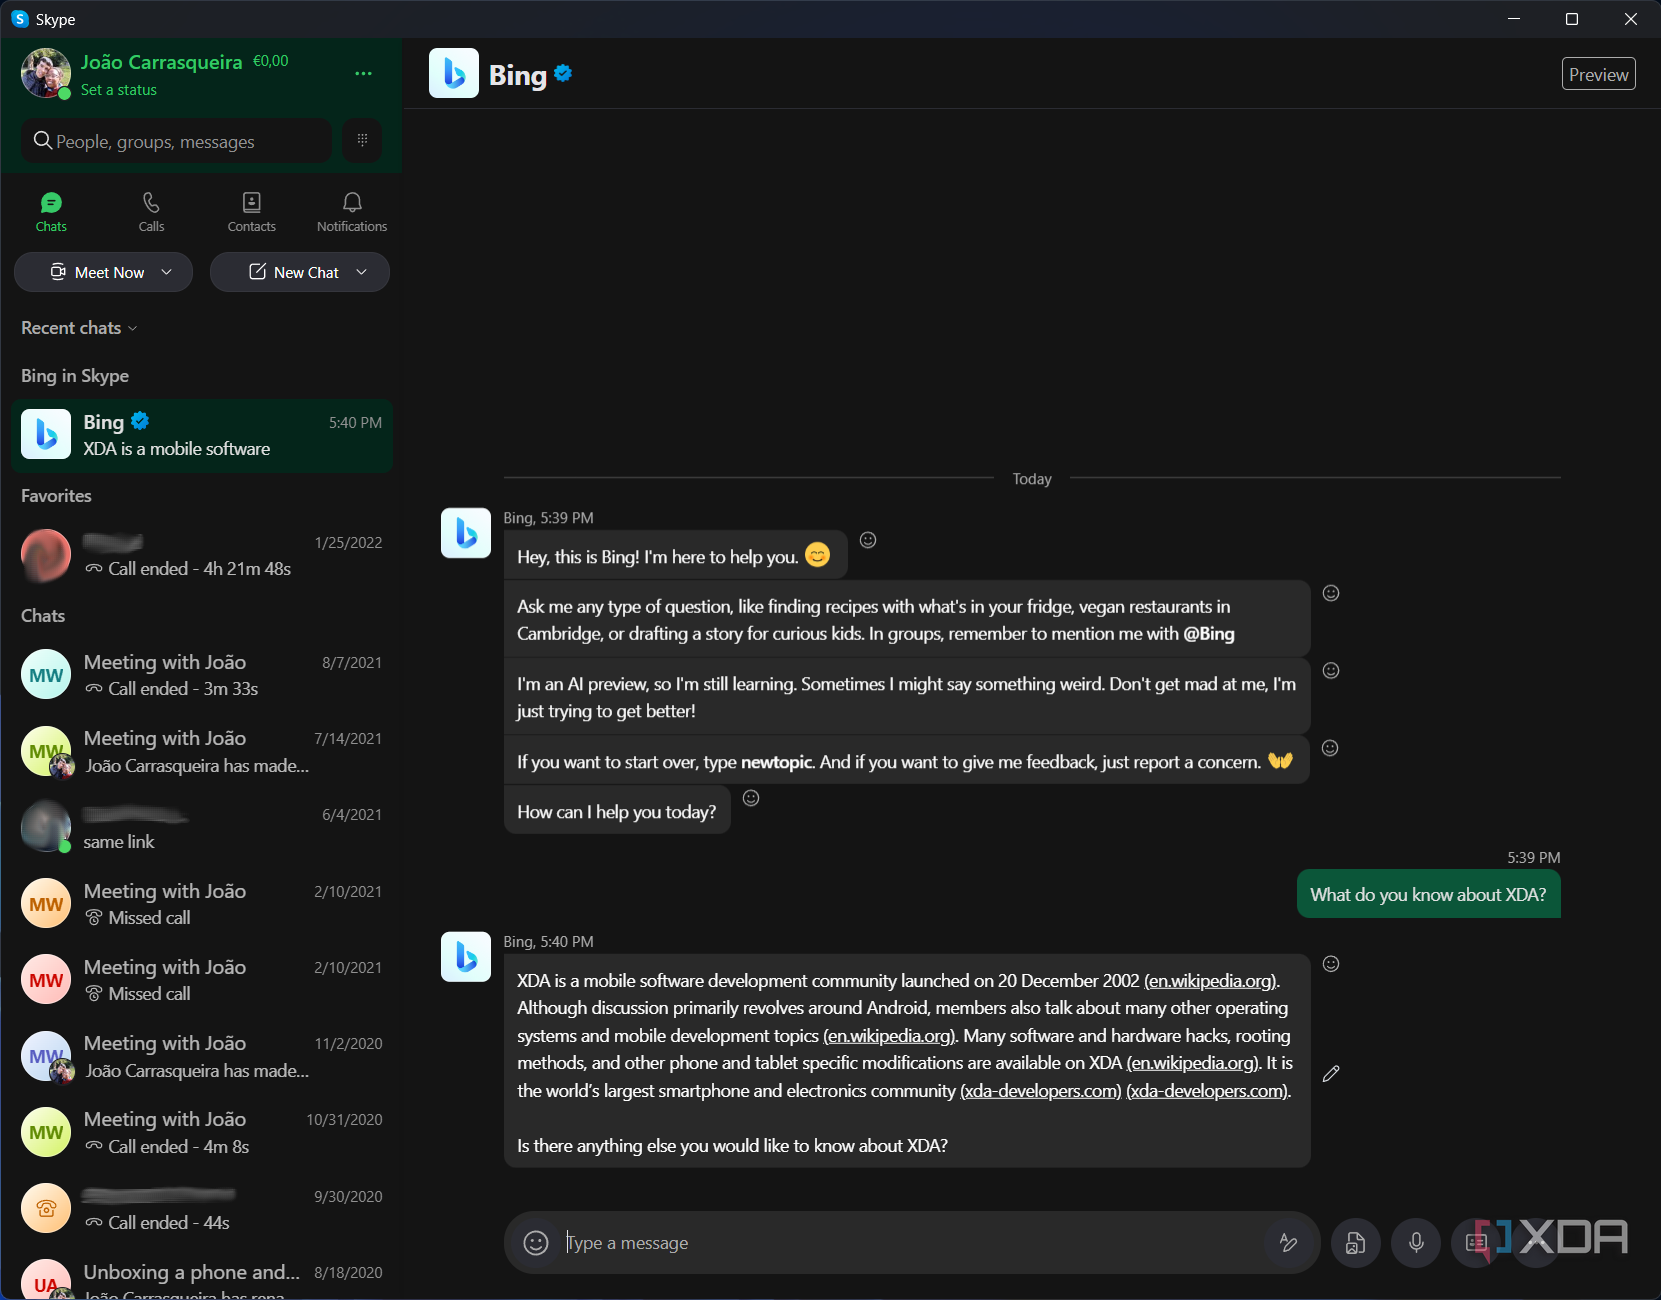The image size is (1661, 1300).
Task: Edit Bing's XDA reply with the pencil icon
Action: pyautogui.click(x=1331, y=1074)
